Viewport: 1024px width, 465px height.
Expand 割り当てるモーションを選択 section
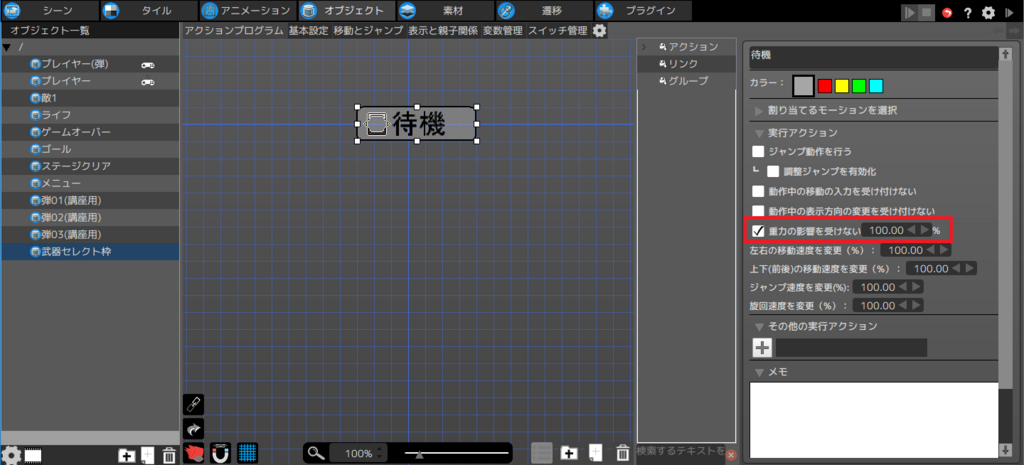(759, 111)
